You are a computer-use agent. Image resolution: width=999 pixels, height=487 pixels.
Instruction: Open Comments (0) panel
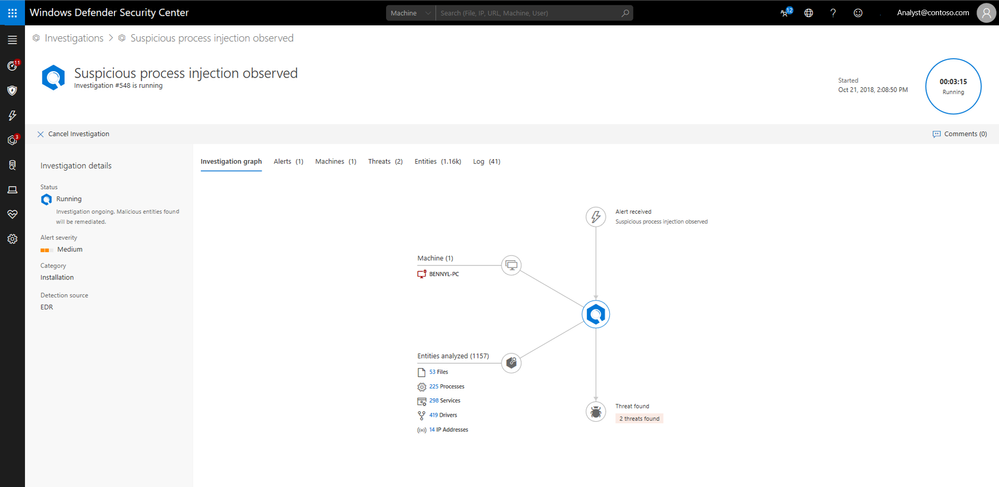pos(959,134)
